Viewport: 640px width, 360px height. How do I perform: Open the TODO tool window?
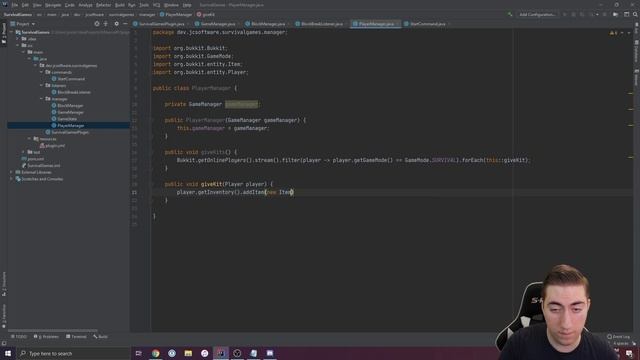click(19, 337)
